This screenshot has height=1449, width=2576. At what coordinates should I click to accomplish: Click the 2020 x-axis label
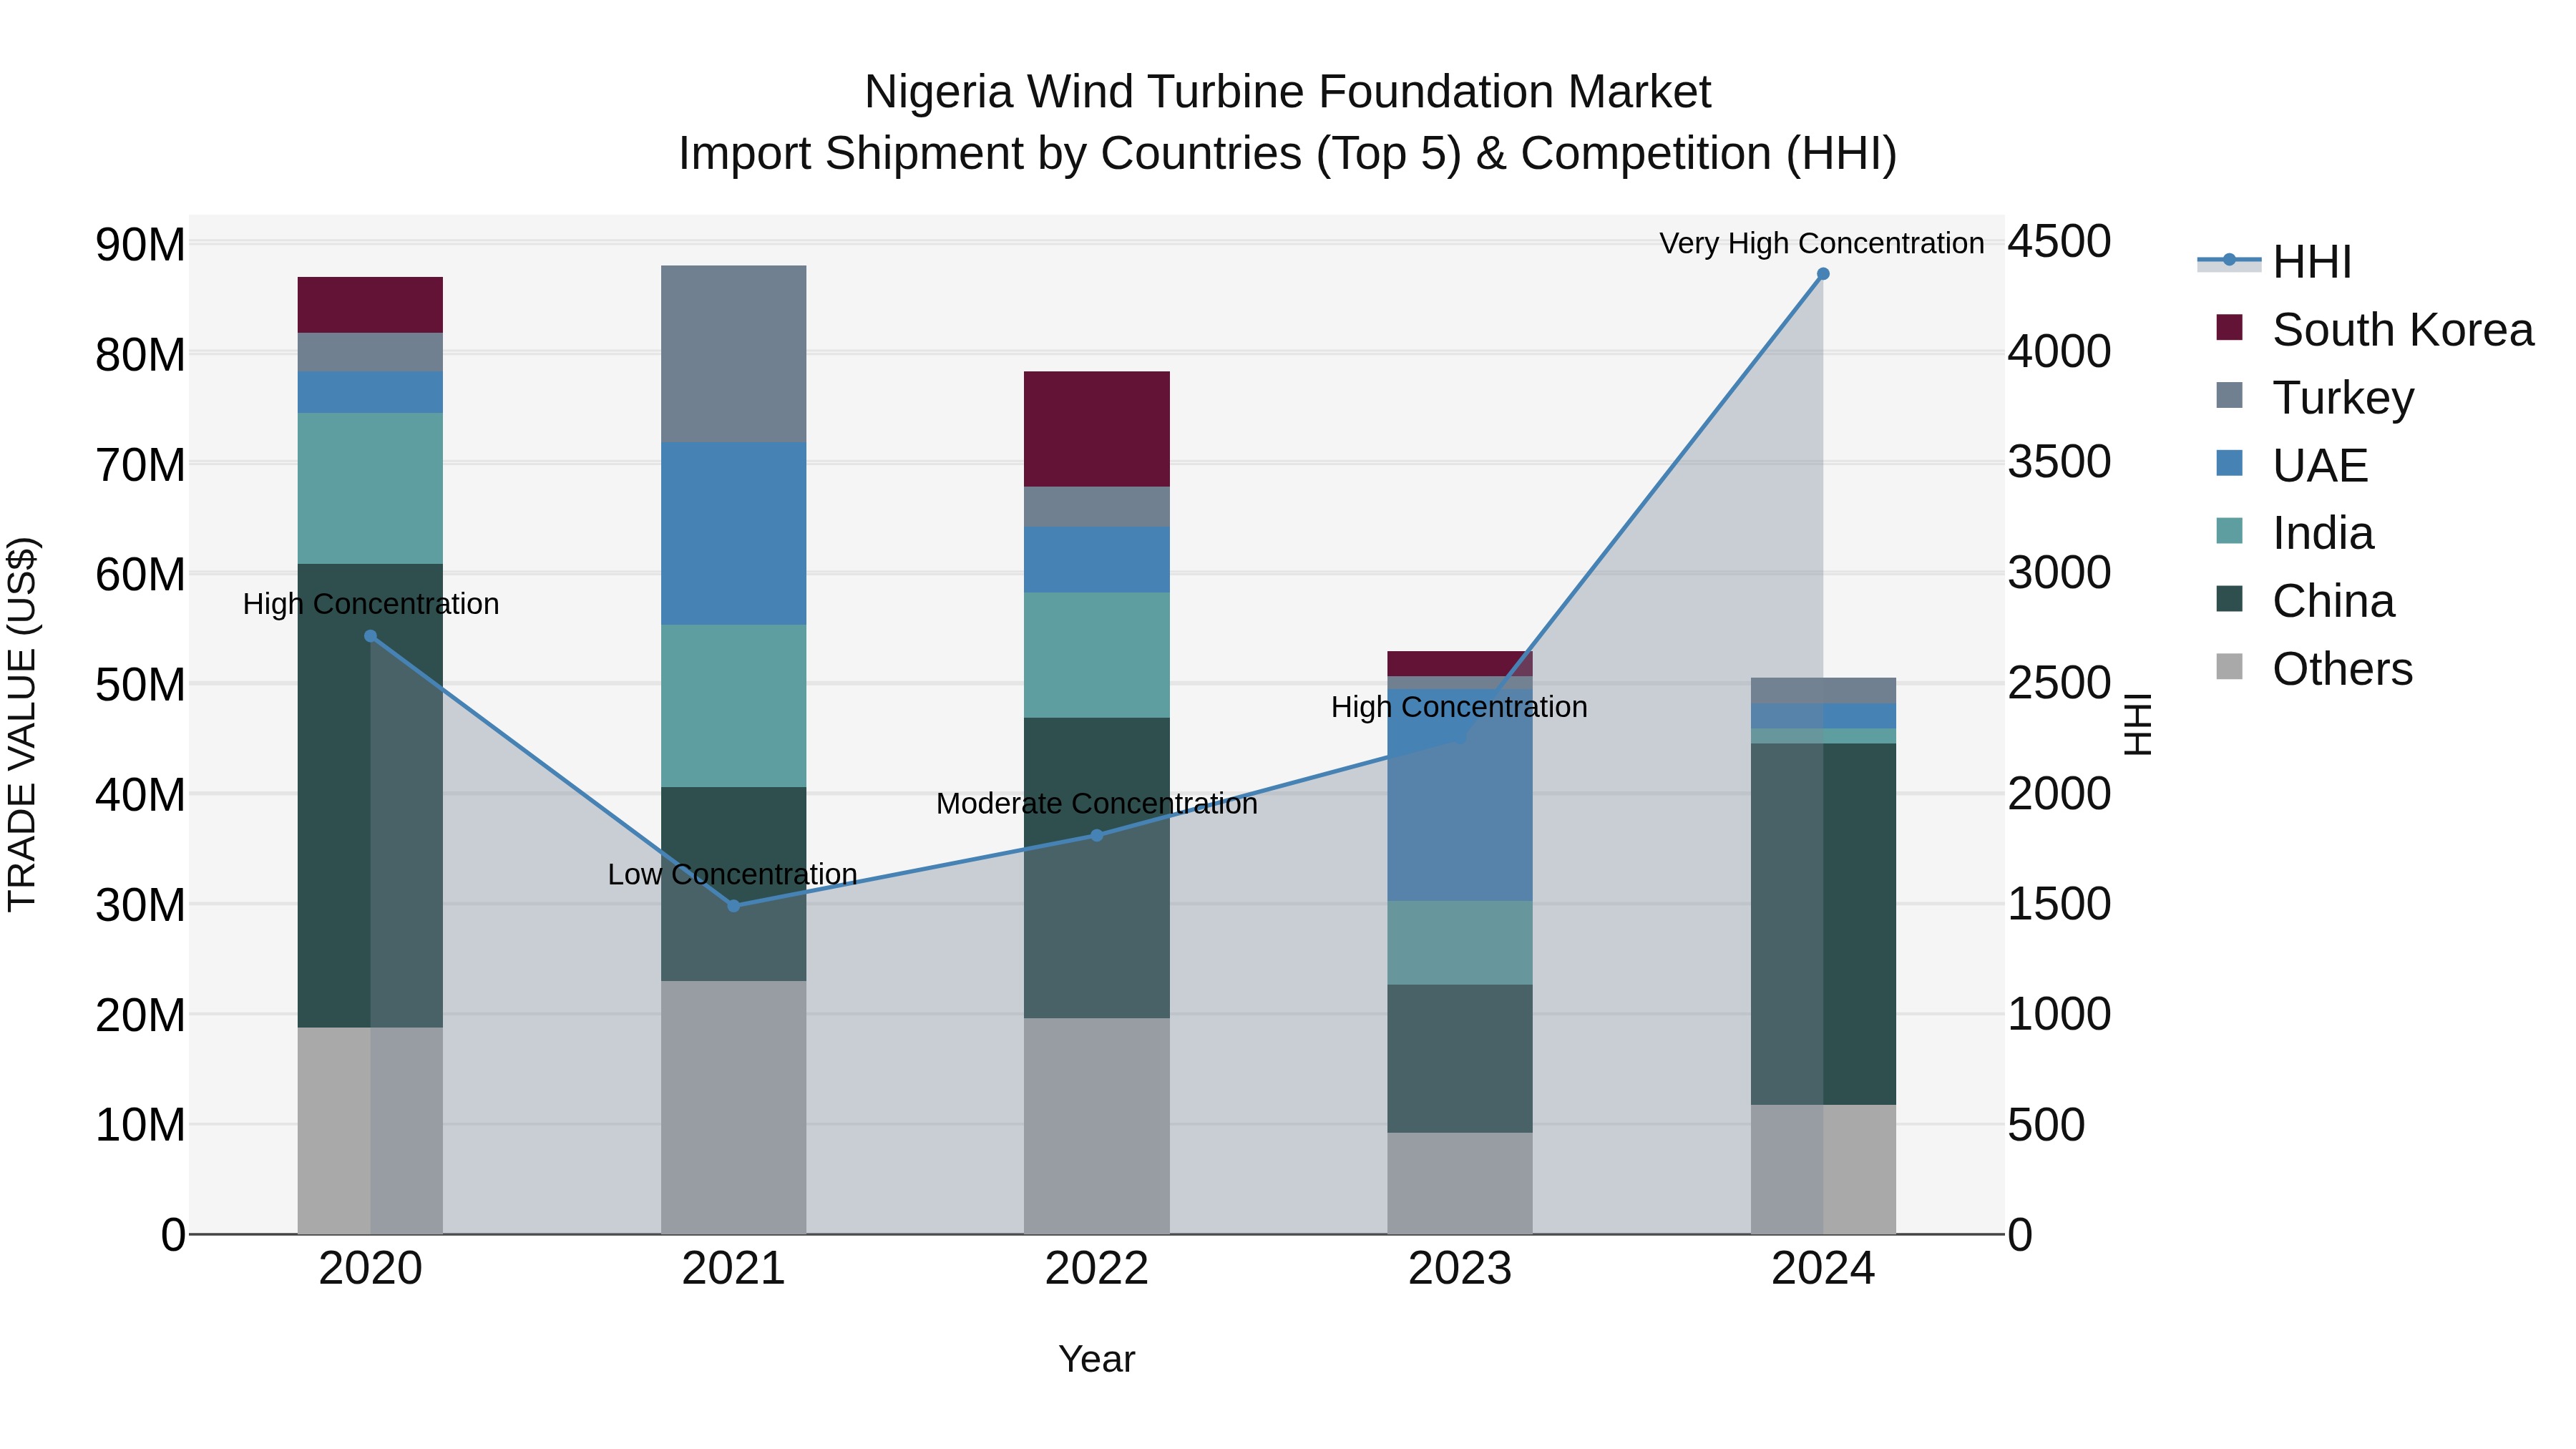click(370, 1269)
